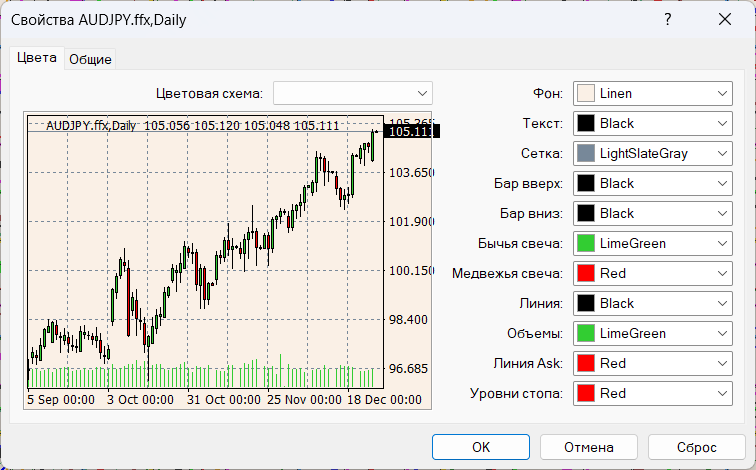Click the Сброс reset button
Screen dimensions: 756x470
(x=696, y=446)
